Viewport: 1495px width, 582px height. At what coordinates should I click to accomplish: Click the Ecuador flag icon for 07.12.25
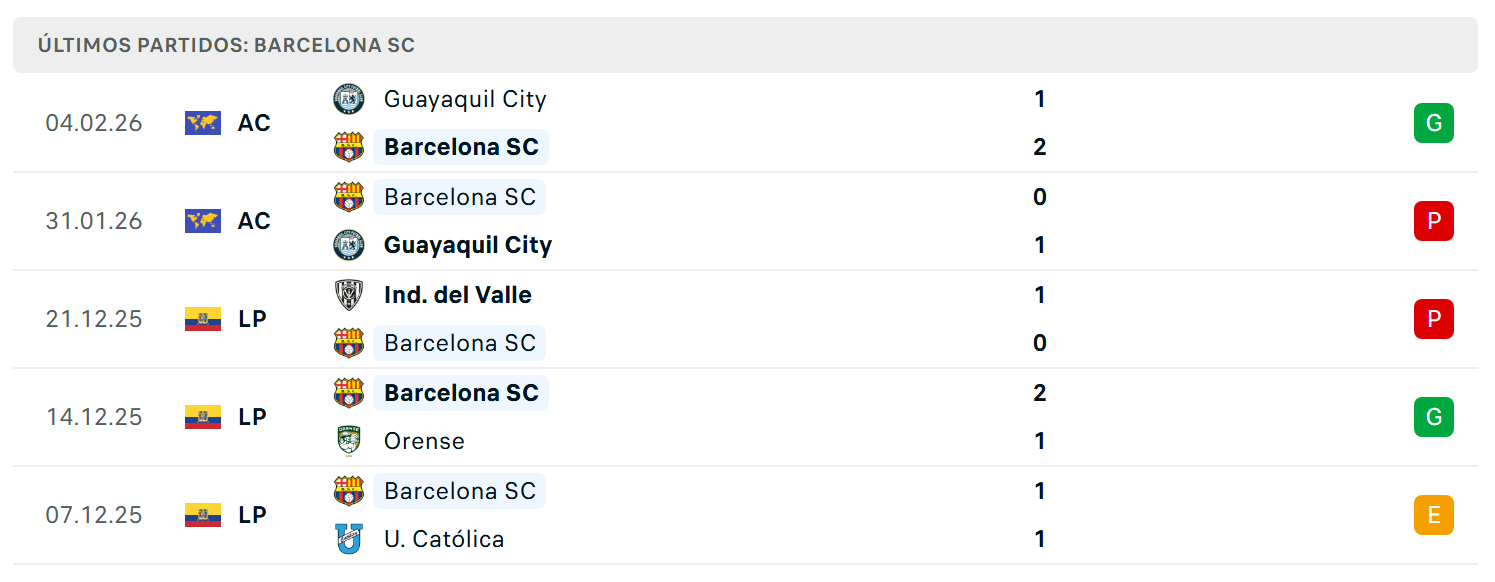click(203, 515)
